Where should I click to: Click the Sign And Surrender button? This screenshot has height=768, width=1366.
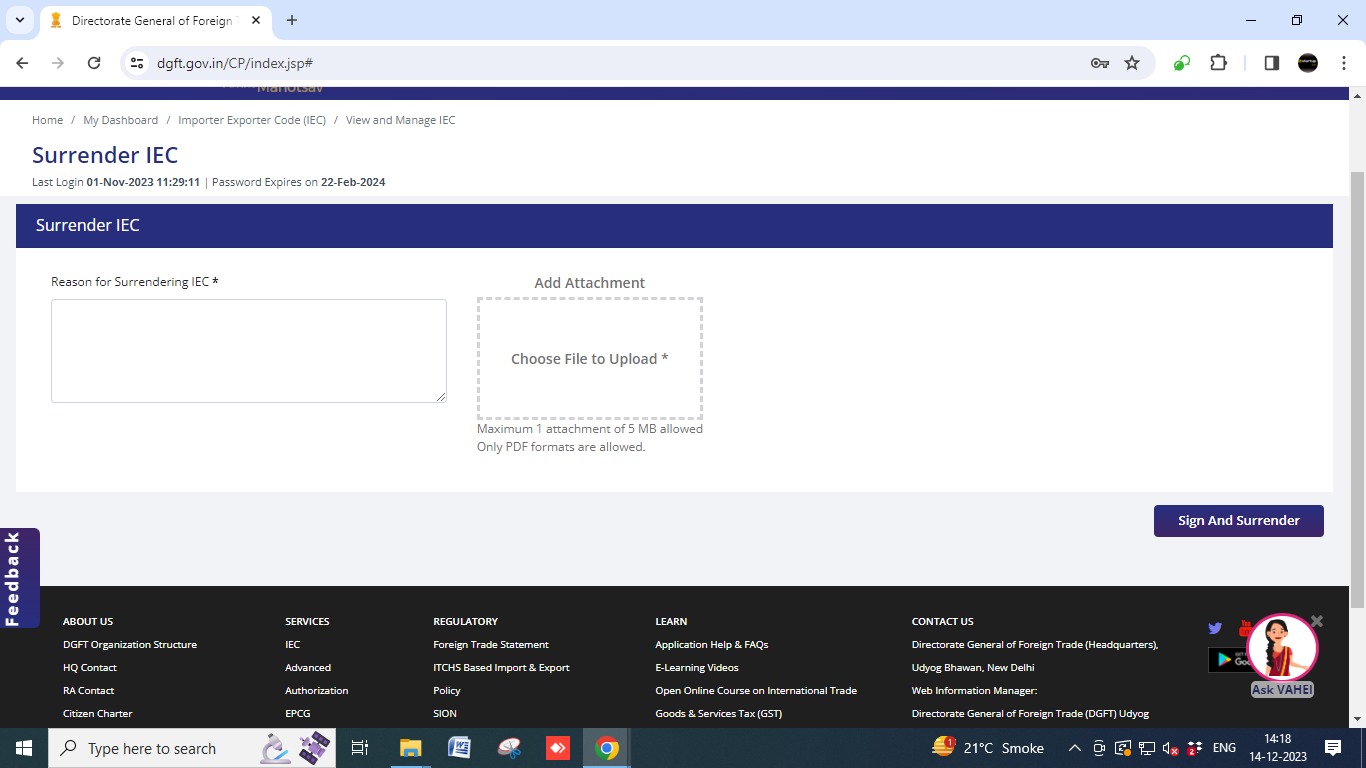click(x=1239, y=521)
